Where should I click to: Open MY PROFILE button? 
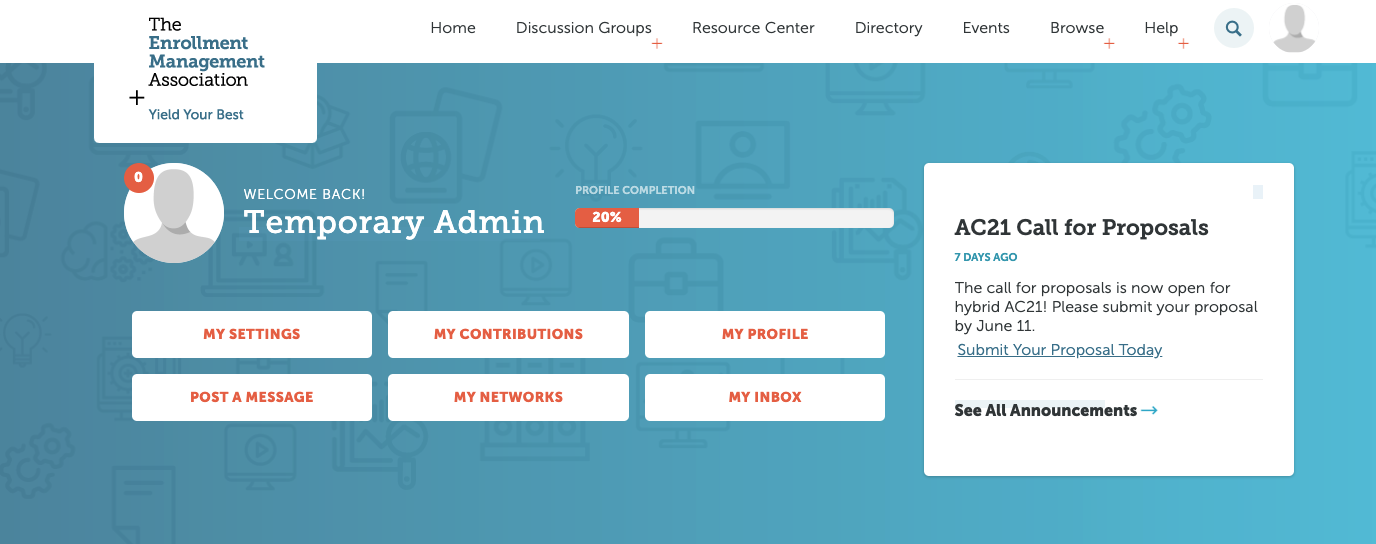[765, 334]
